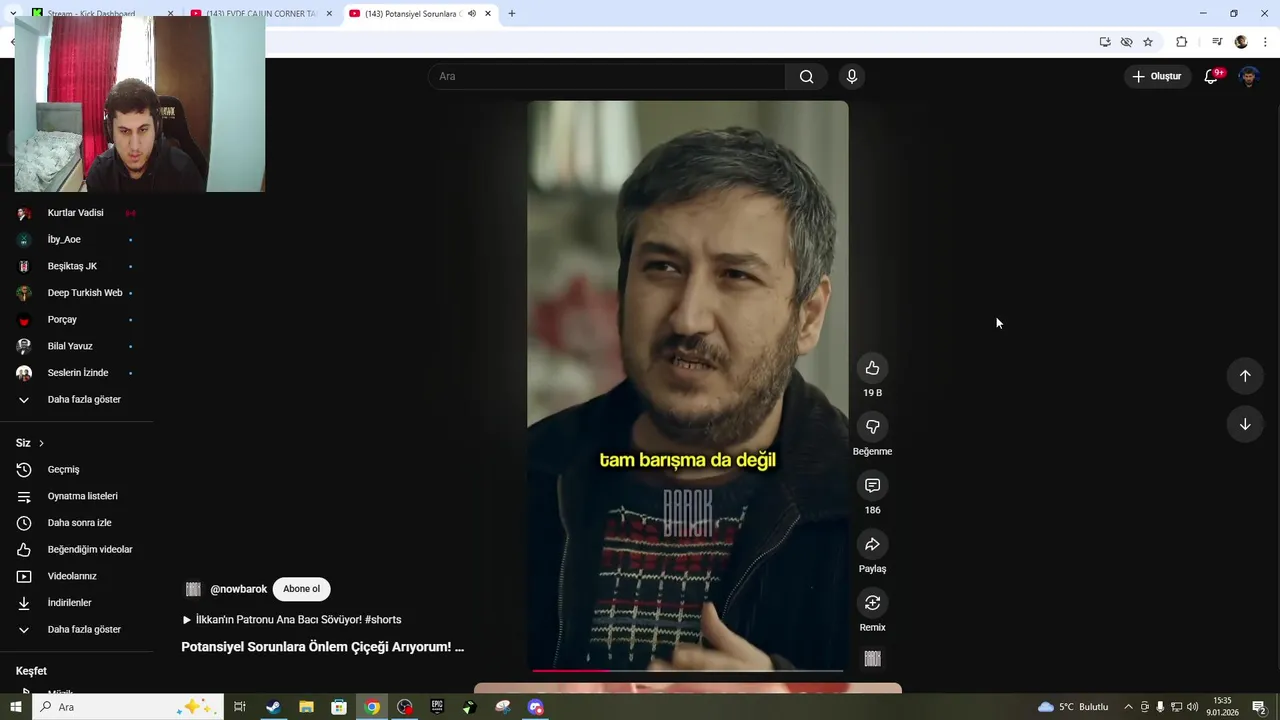Open a new browser tab
Image resolution: width=1280 pixels, height=720 pixels.
[x=512, y=14]
